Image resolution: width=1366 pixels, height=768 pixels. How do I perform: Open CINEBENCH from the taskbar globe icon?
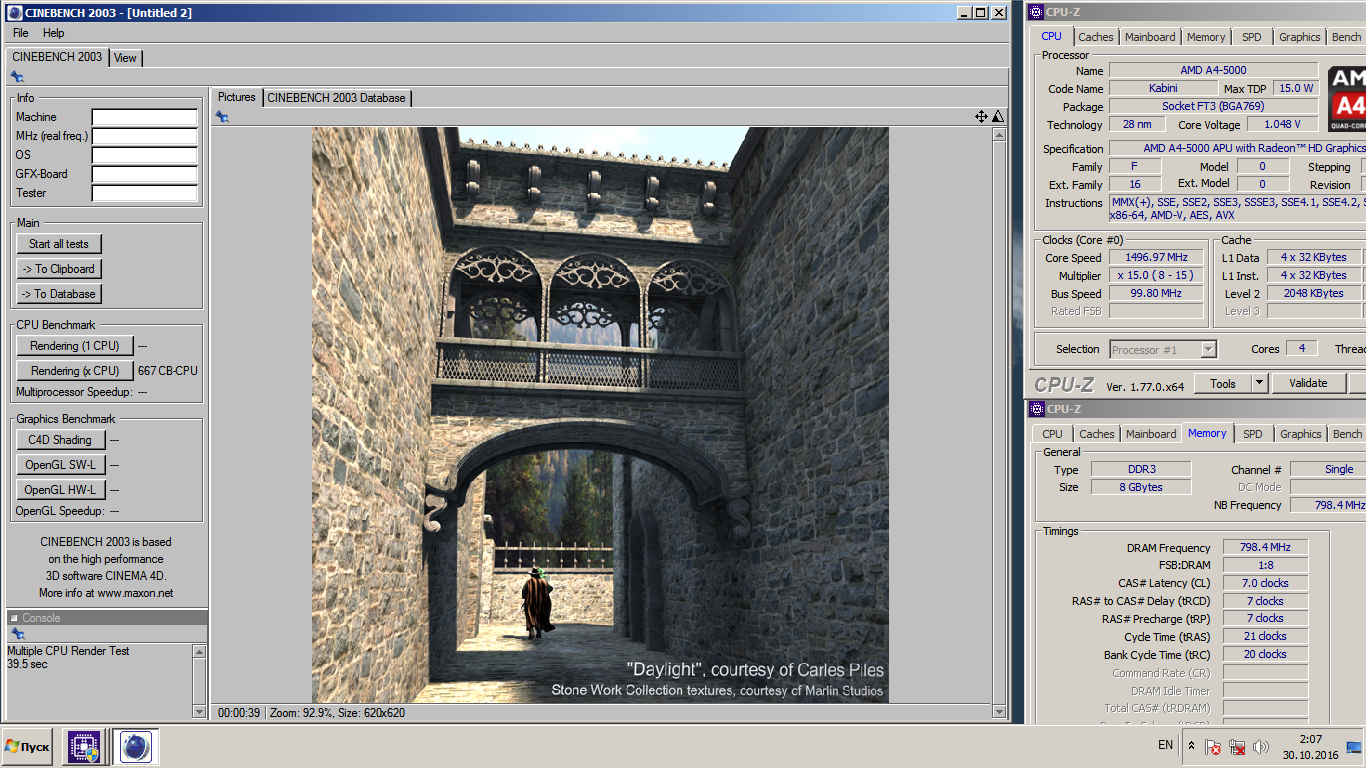(x=135, y=747)
